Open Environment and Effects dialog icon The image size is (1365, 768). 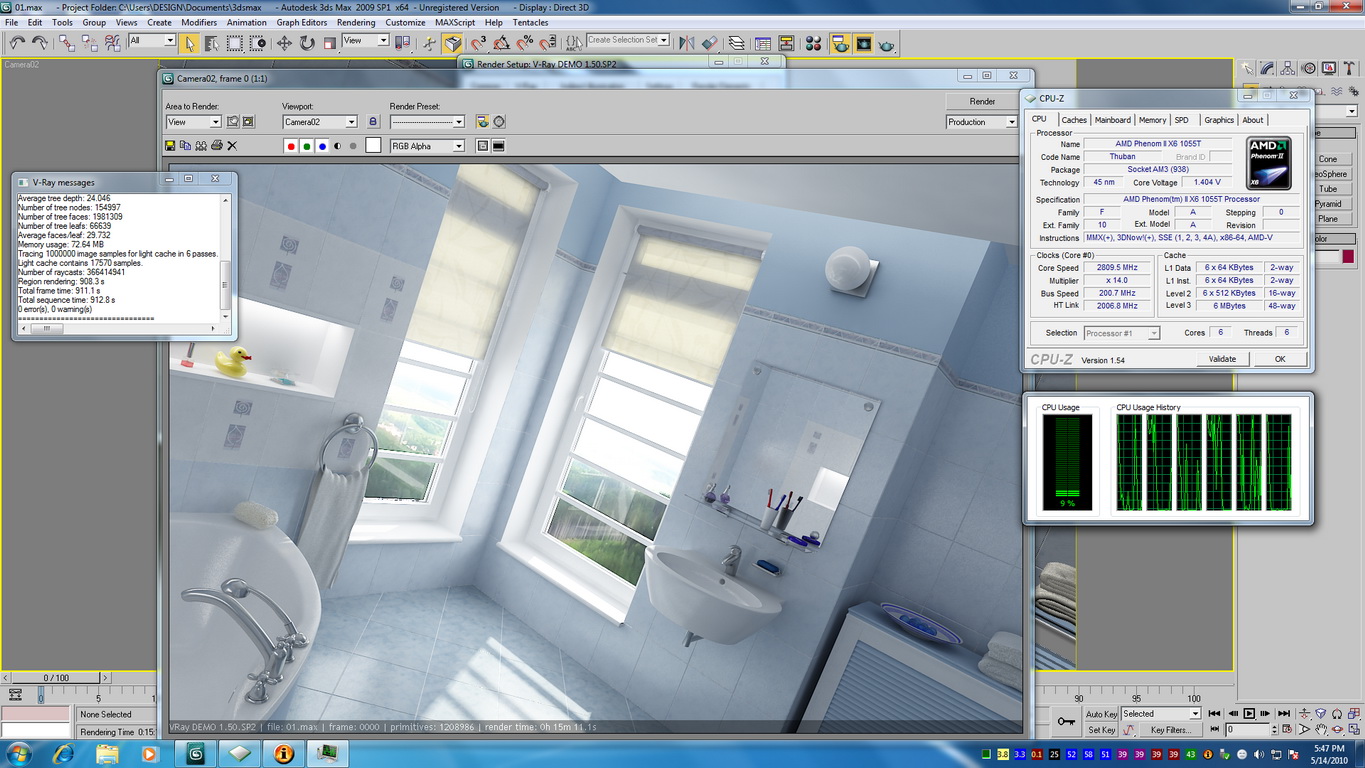(499, 122)
